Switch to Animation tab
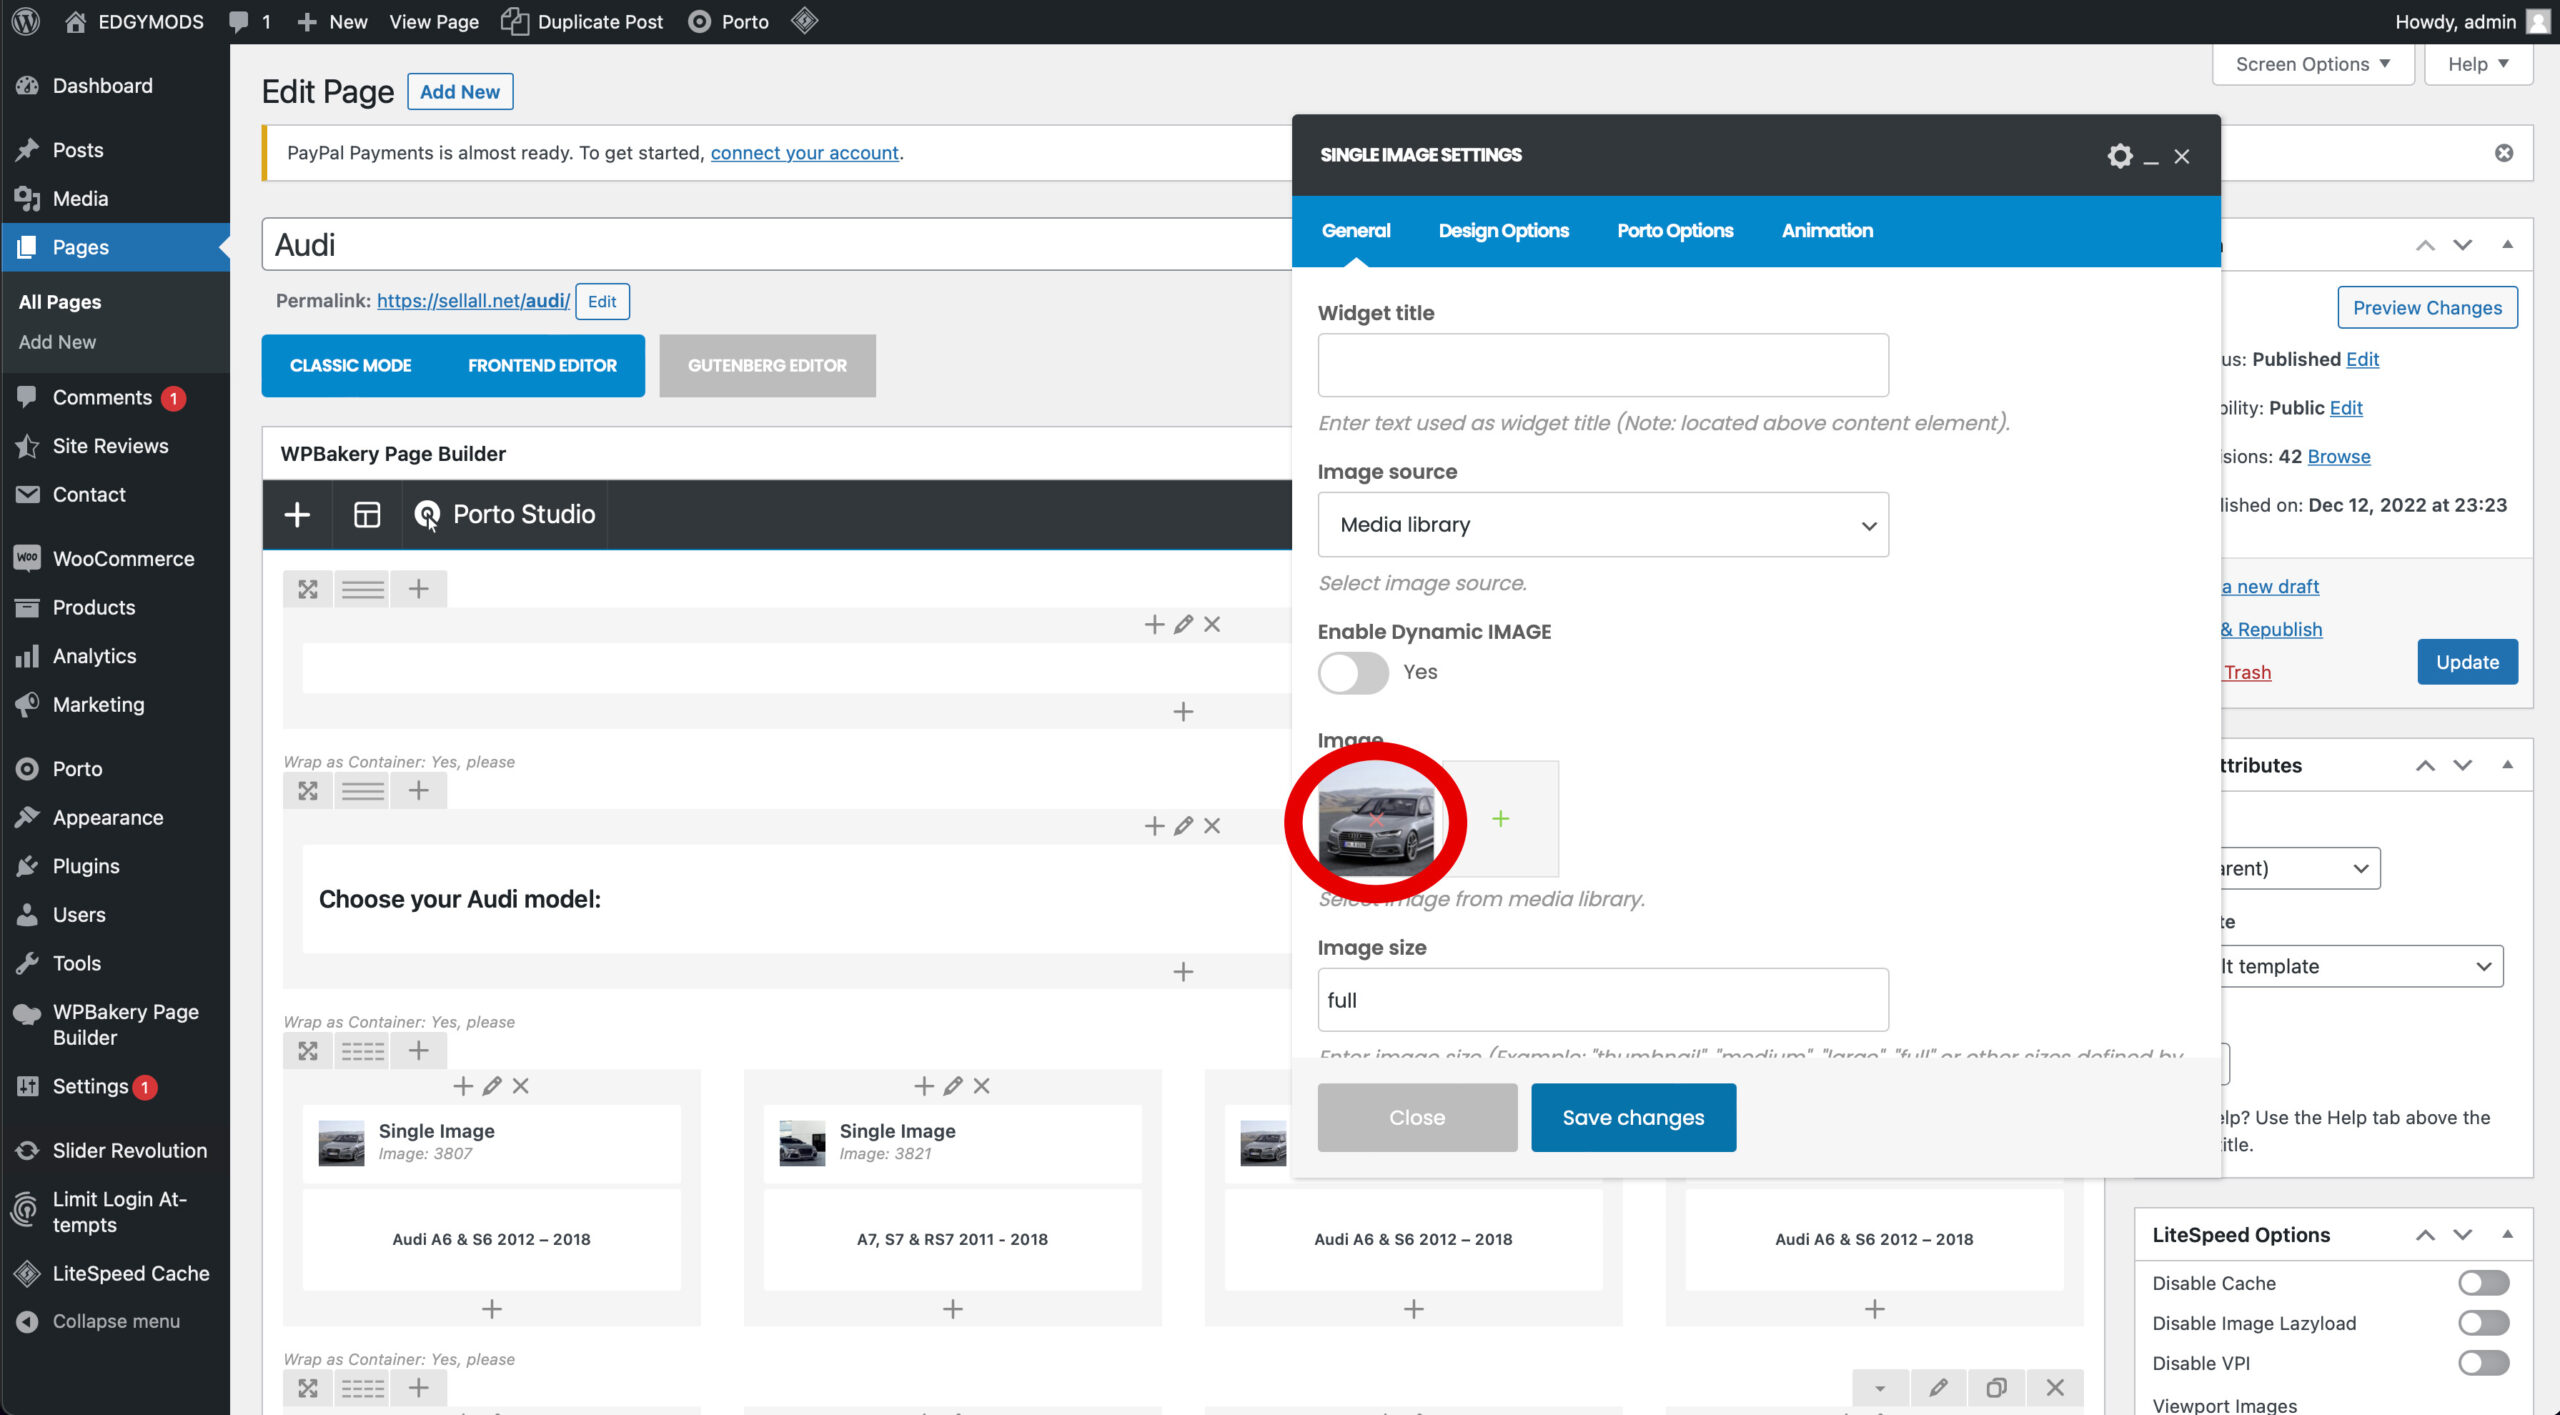 point(1827,231)
